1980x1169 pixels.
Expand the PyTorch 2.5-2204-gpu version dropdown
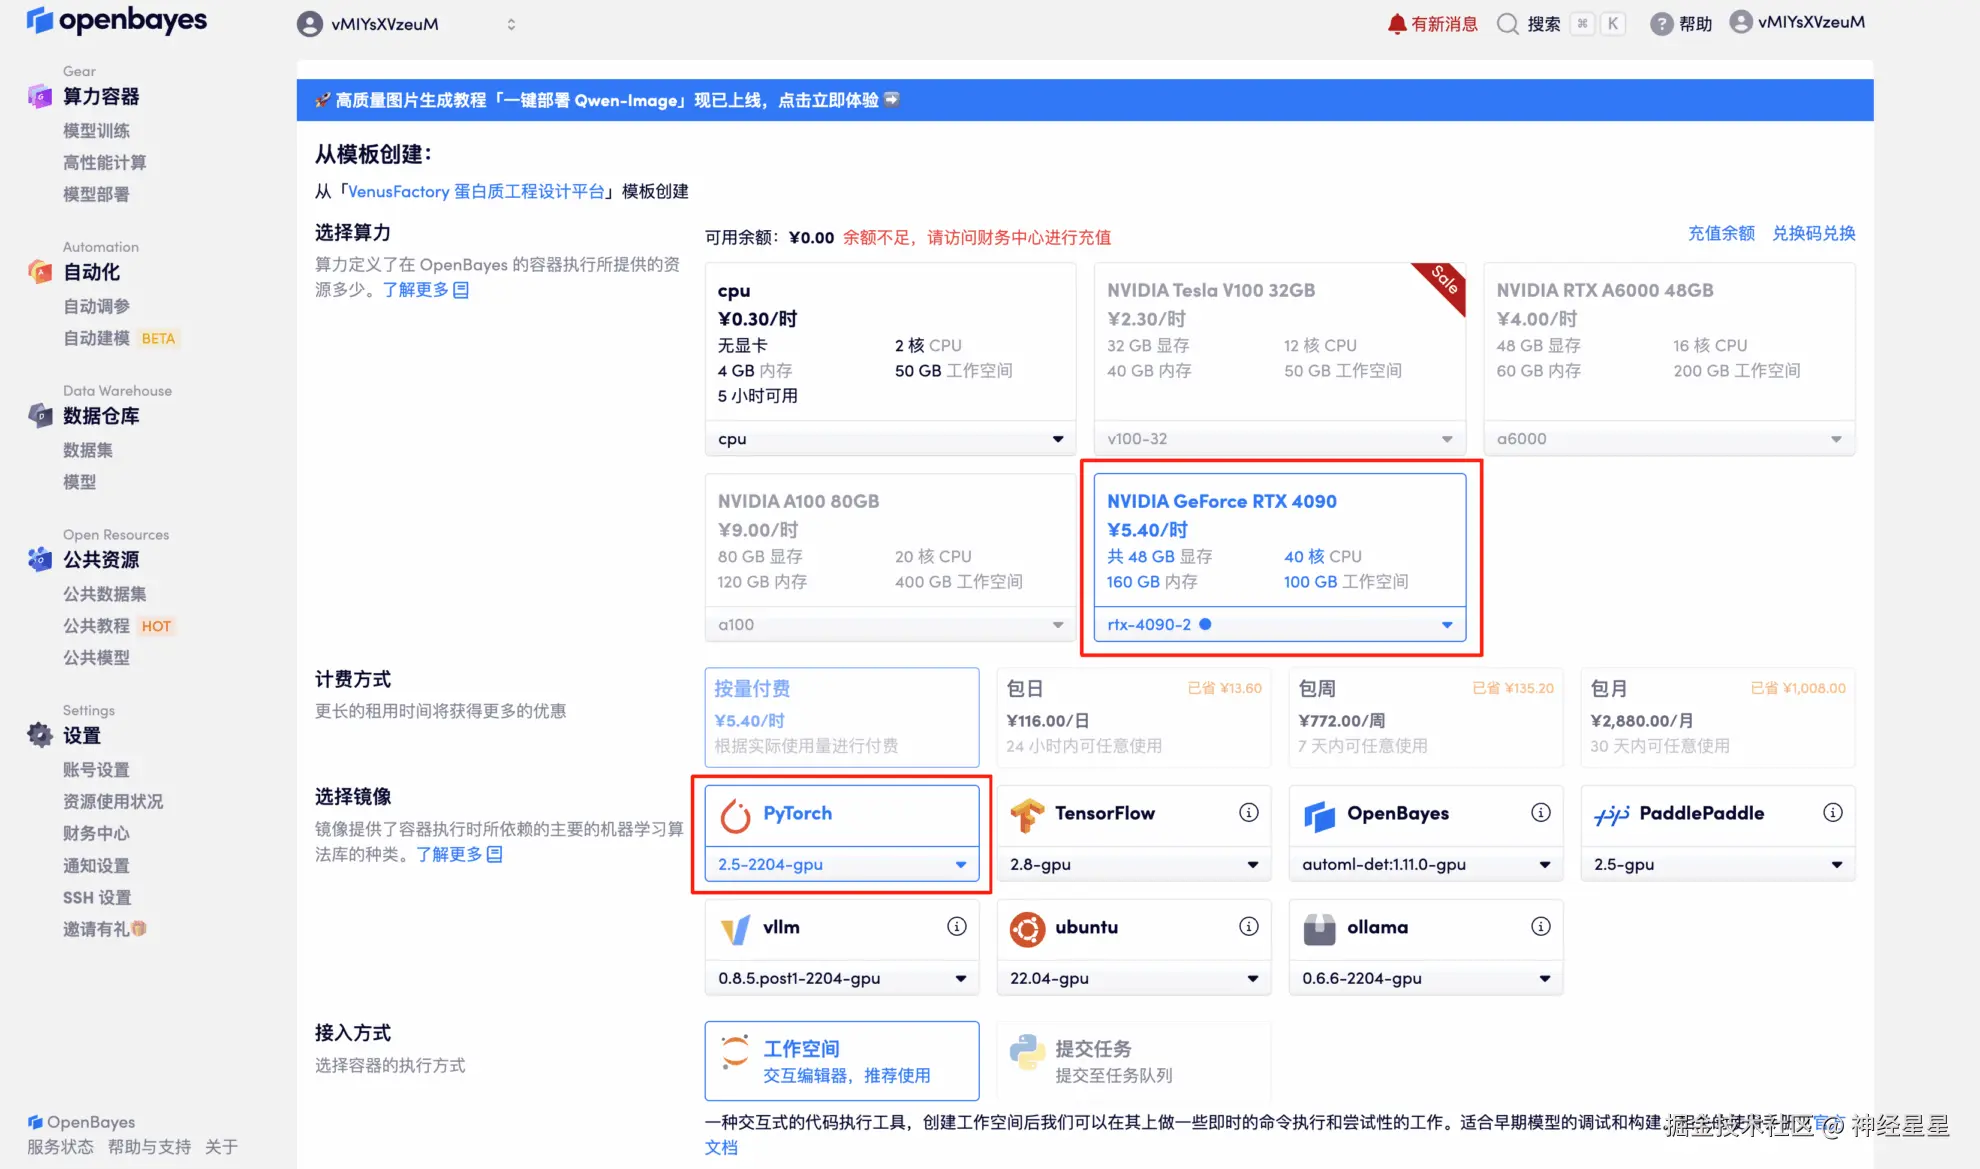(841, 864)
